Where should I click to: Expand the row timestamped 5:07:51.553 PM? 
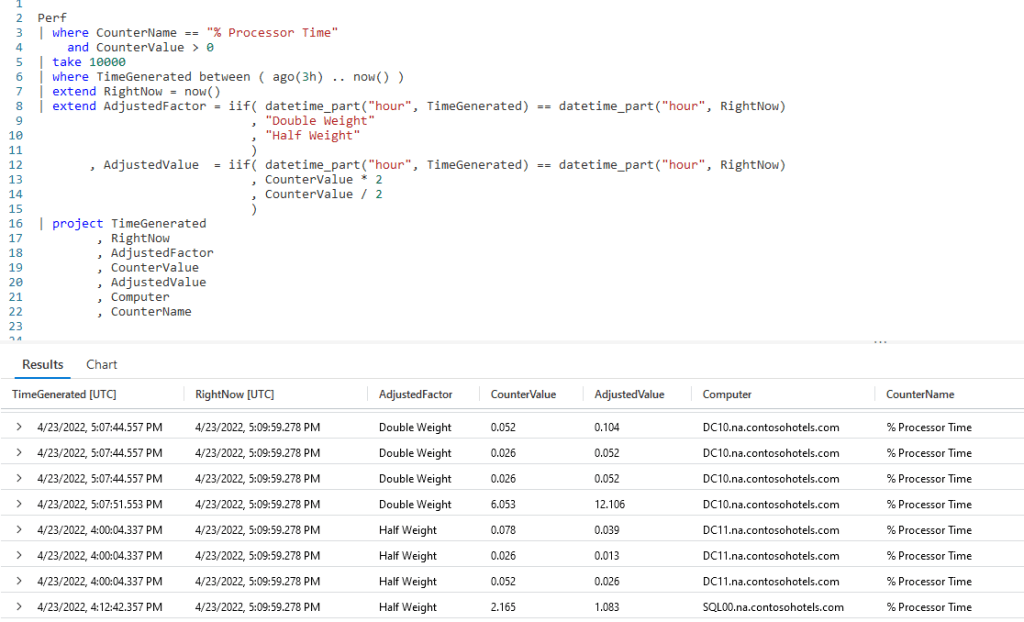point(18,504)
